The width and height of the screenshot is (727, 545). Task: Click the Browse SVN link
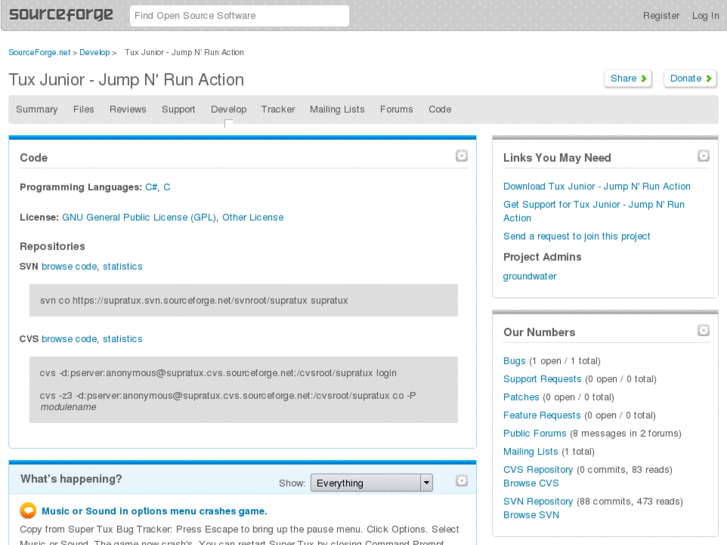[x=531, y=515]
